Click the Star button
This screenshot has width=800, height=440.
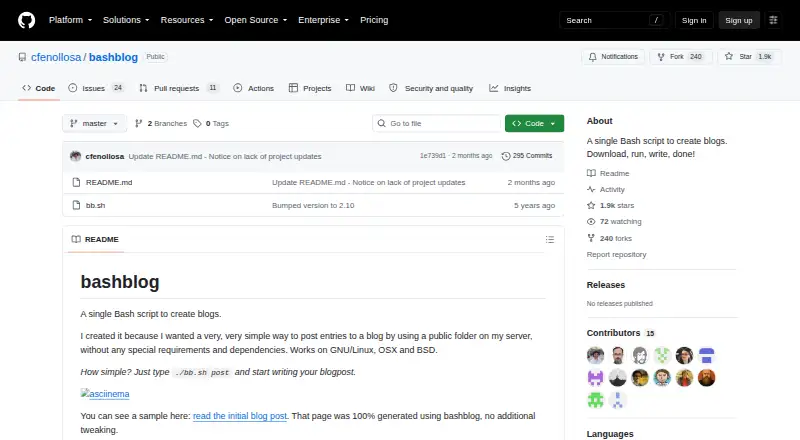click(749, 57)
